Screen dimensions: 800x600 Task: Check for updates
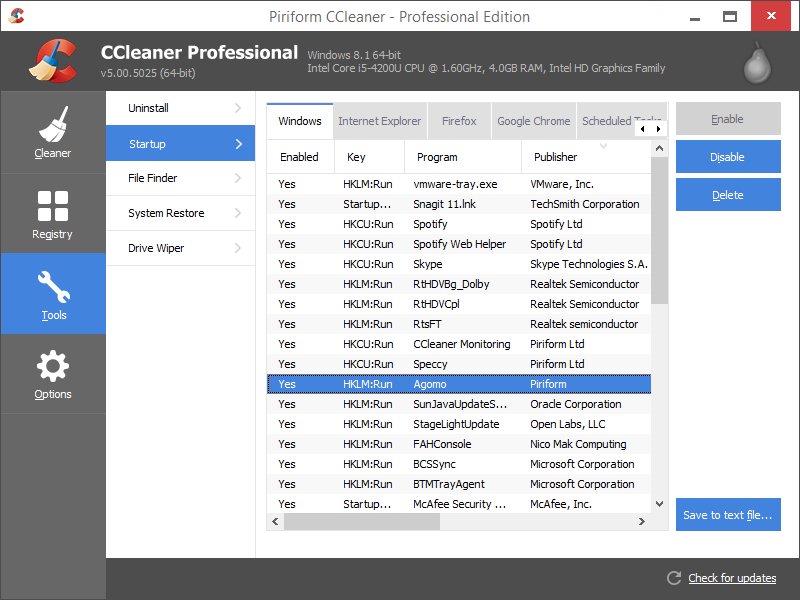click(731, 578)
